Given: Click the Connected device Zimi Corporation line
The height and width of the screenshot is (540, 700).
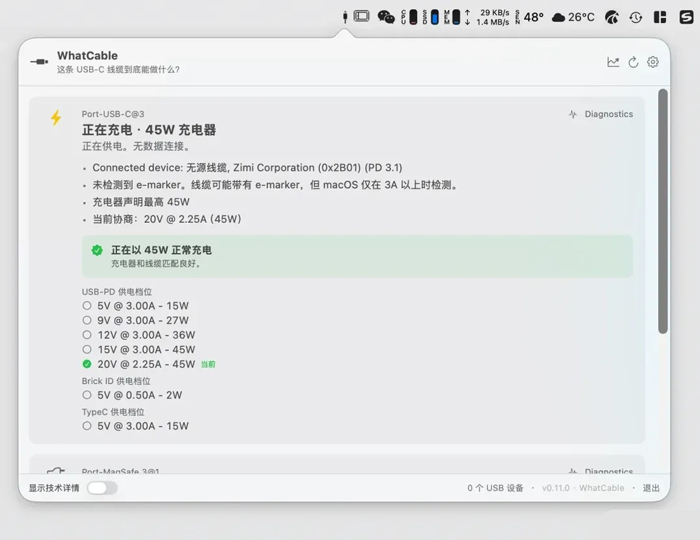Looking at the screenshot, I should tap(247, 168).
